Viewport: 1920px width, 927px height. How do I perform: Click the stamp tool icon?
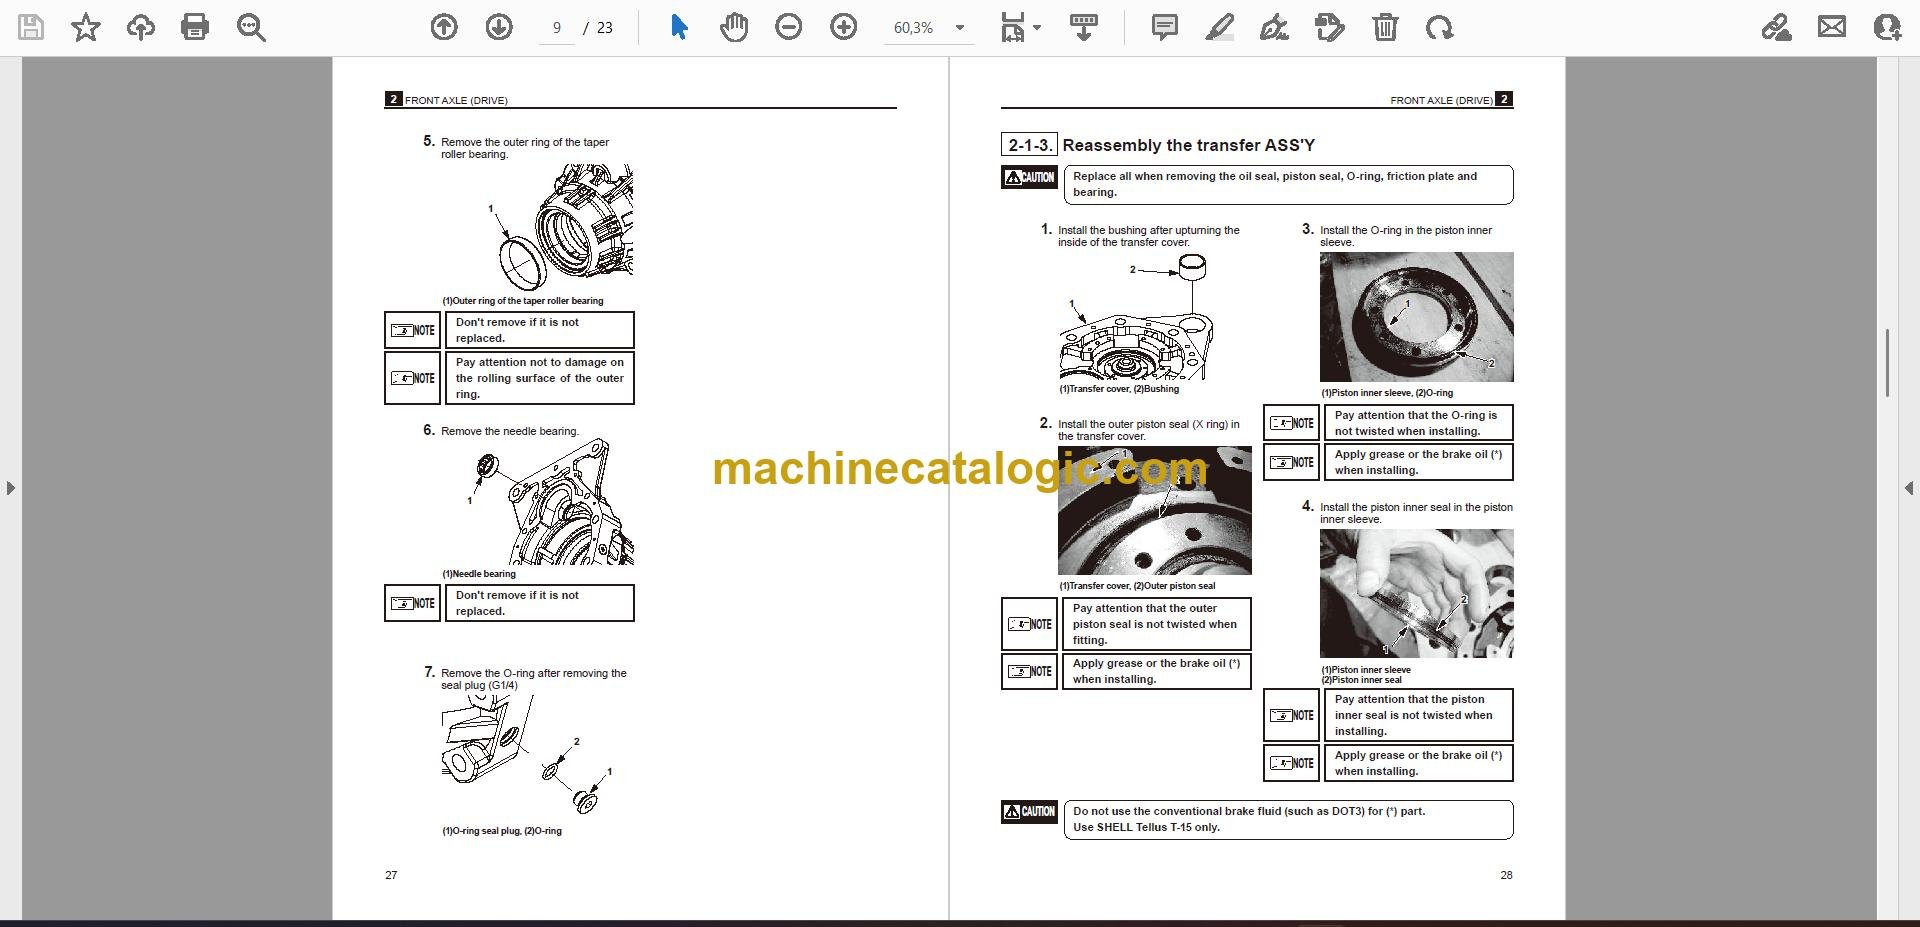[x=1330, y=27]
